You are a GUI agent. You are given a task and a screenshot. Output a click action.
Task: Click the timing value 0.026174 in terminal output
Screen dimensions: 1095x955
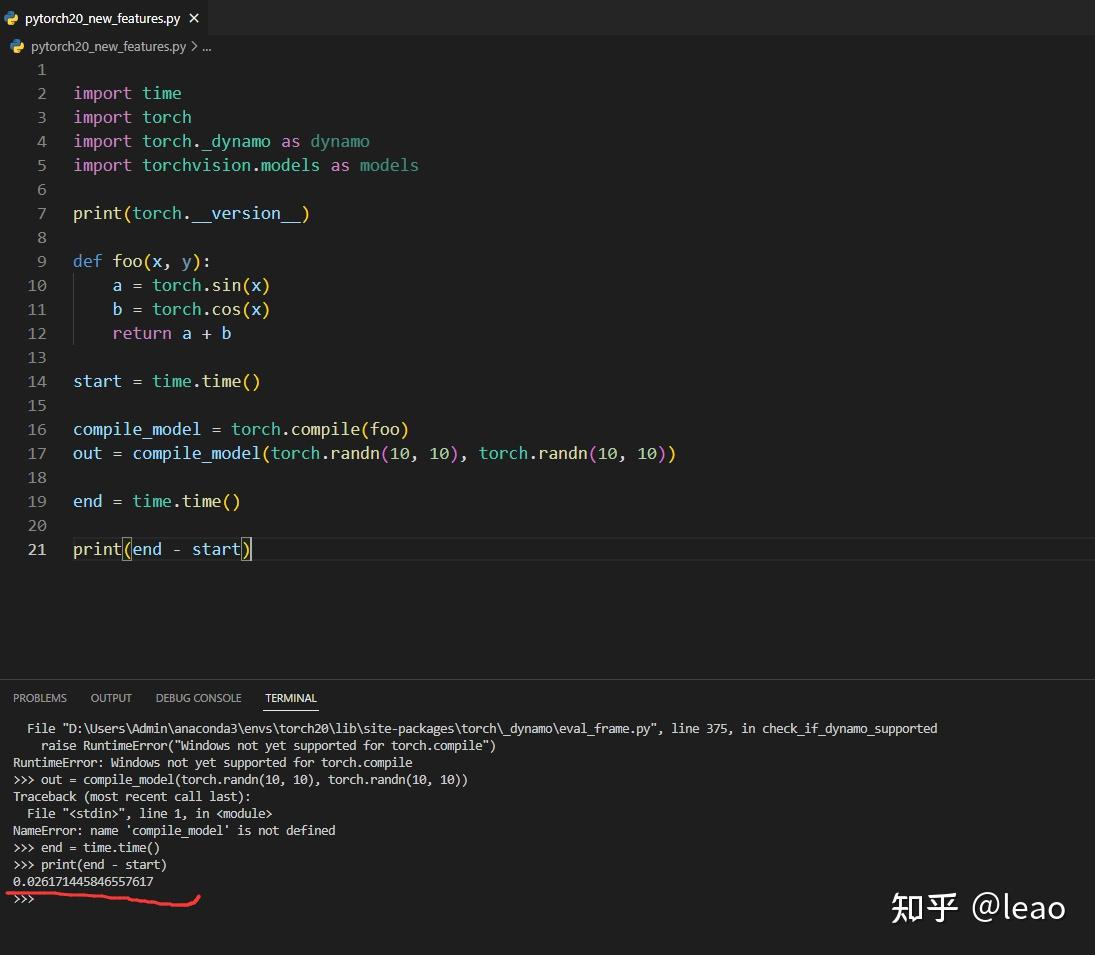pos(82,881)
